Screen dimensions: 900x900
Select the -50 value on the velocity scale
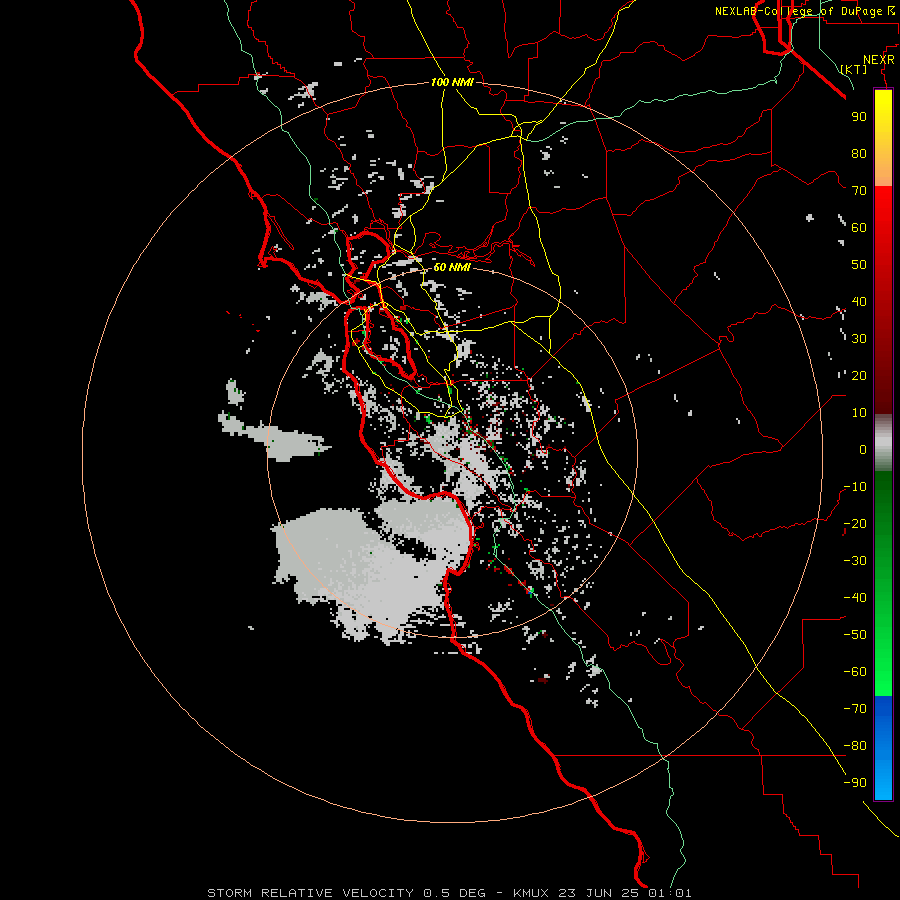pyautogui.click(x=855, y=635)
